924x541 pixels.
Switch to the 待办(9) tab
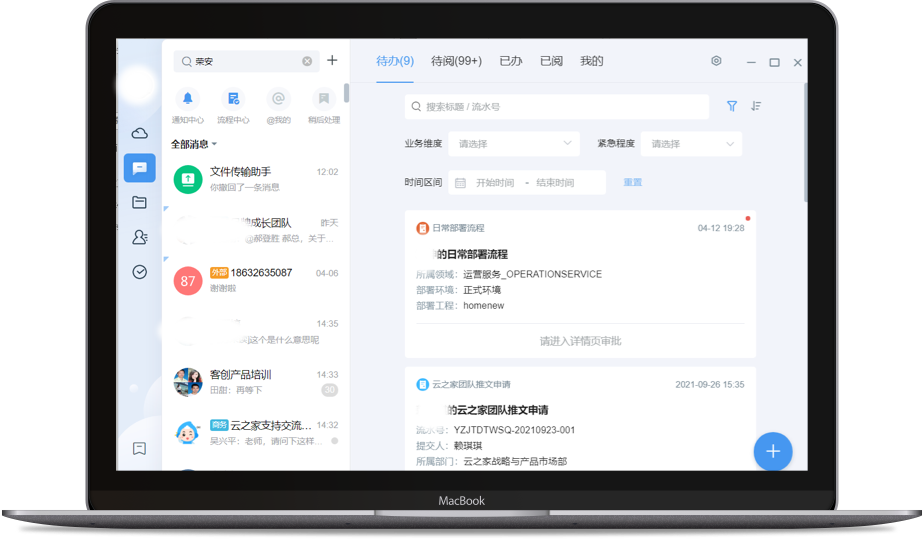[395, 61]
